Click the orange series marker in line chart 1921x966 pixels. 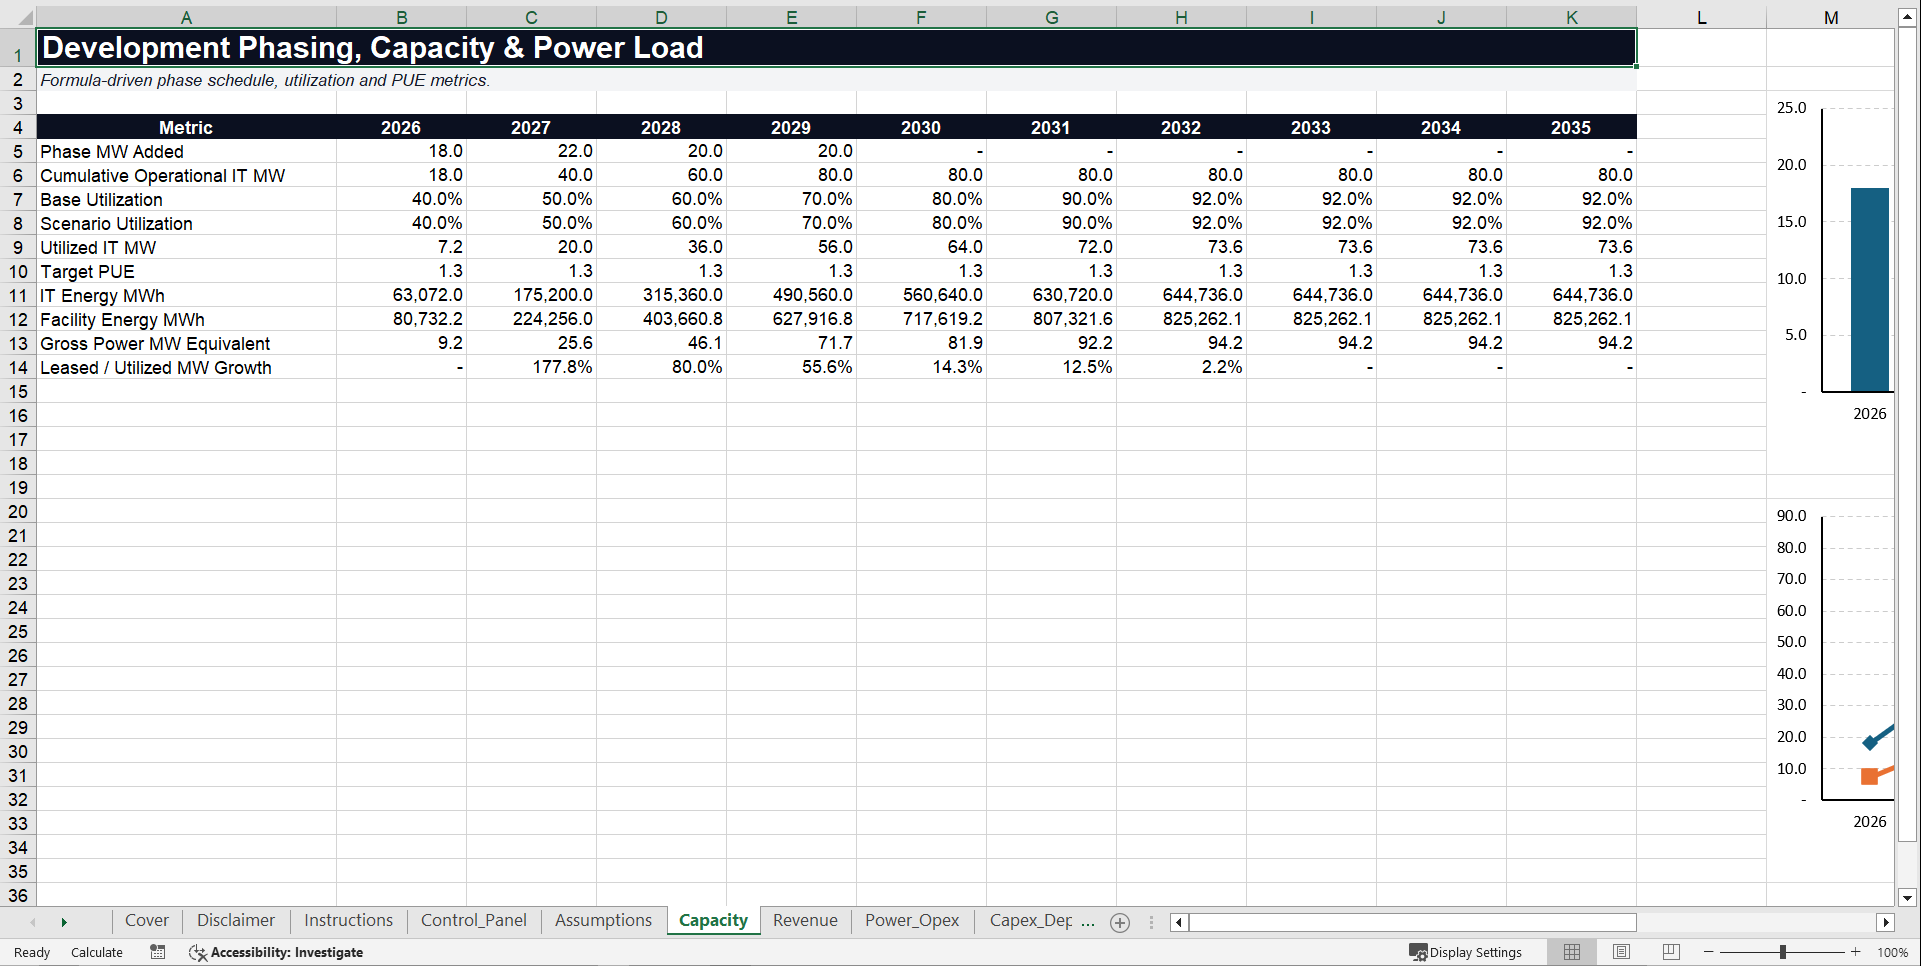tap(1869, 776)
